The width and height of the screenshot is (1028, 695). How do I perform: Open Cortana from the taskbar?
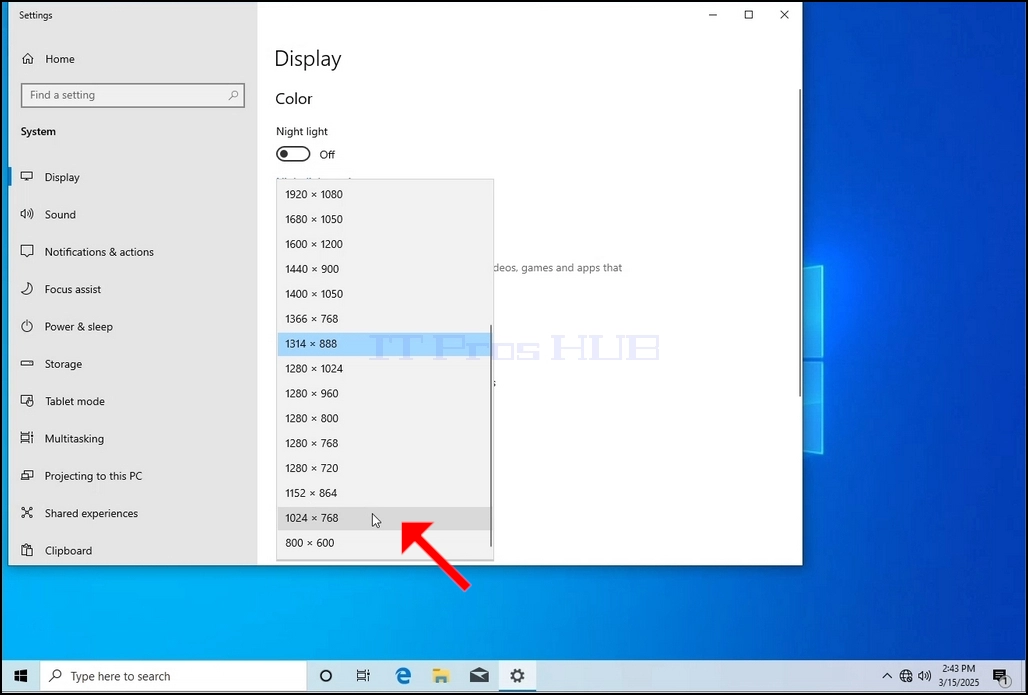coord(325,676)
